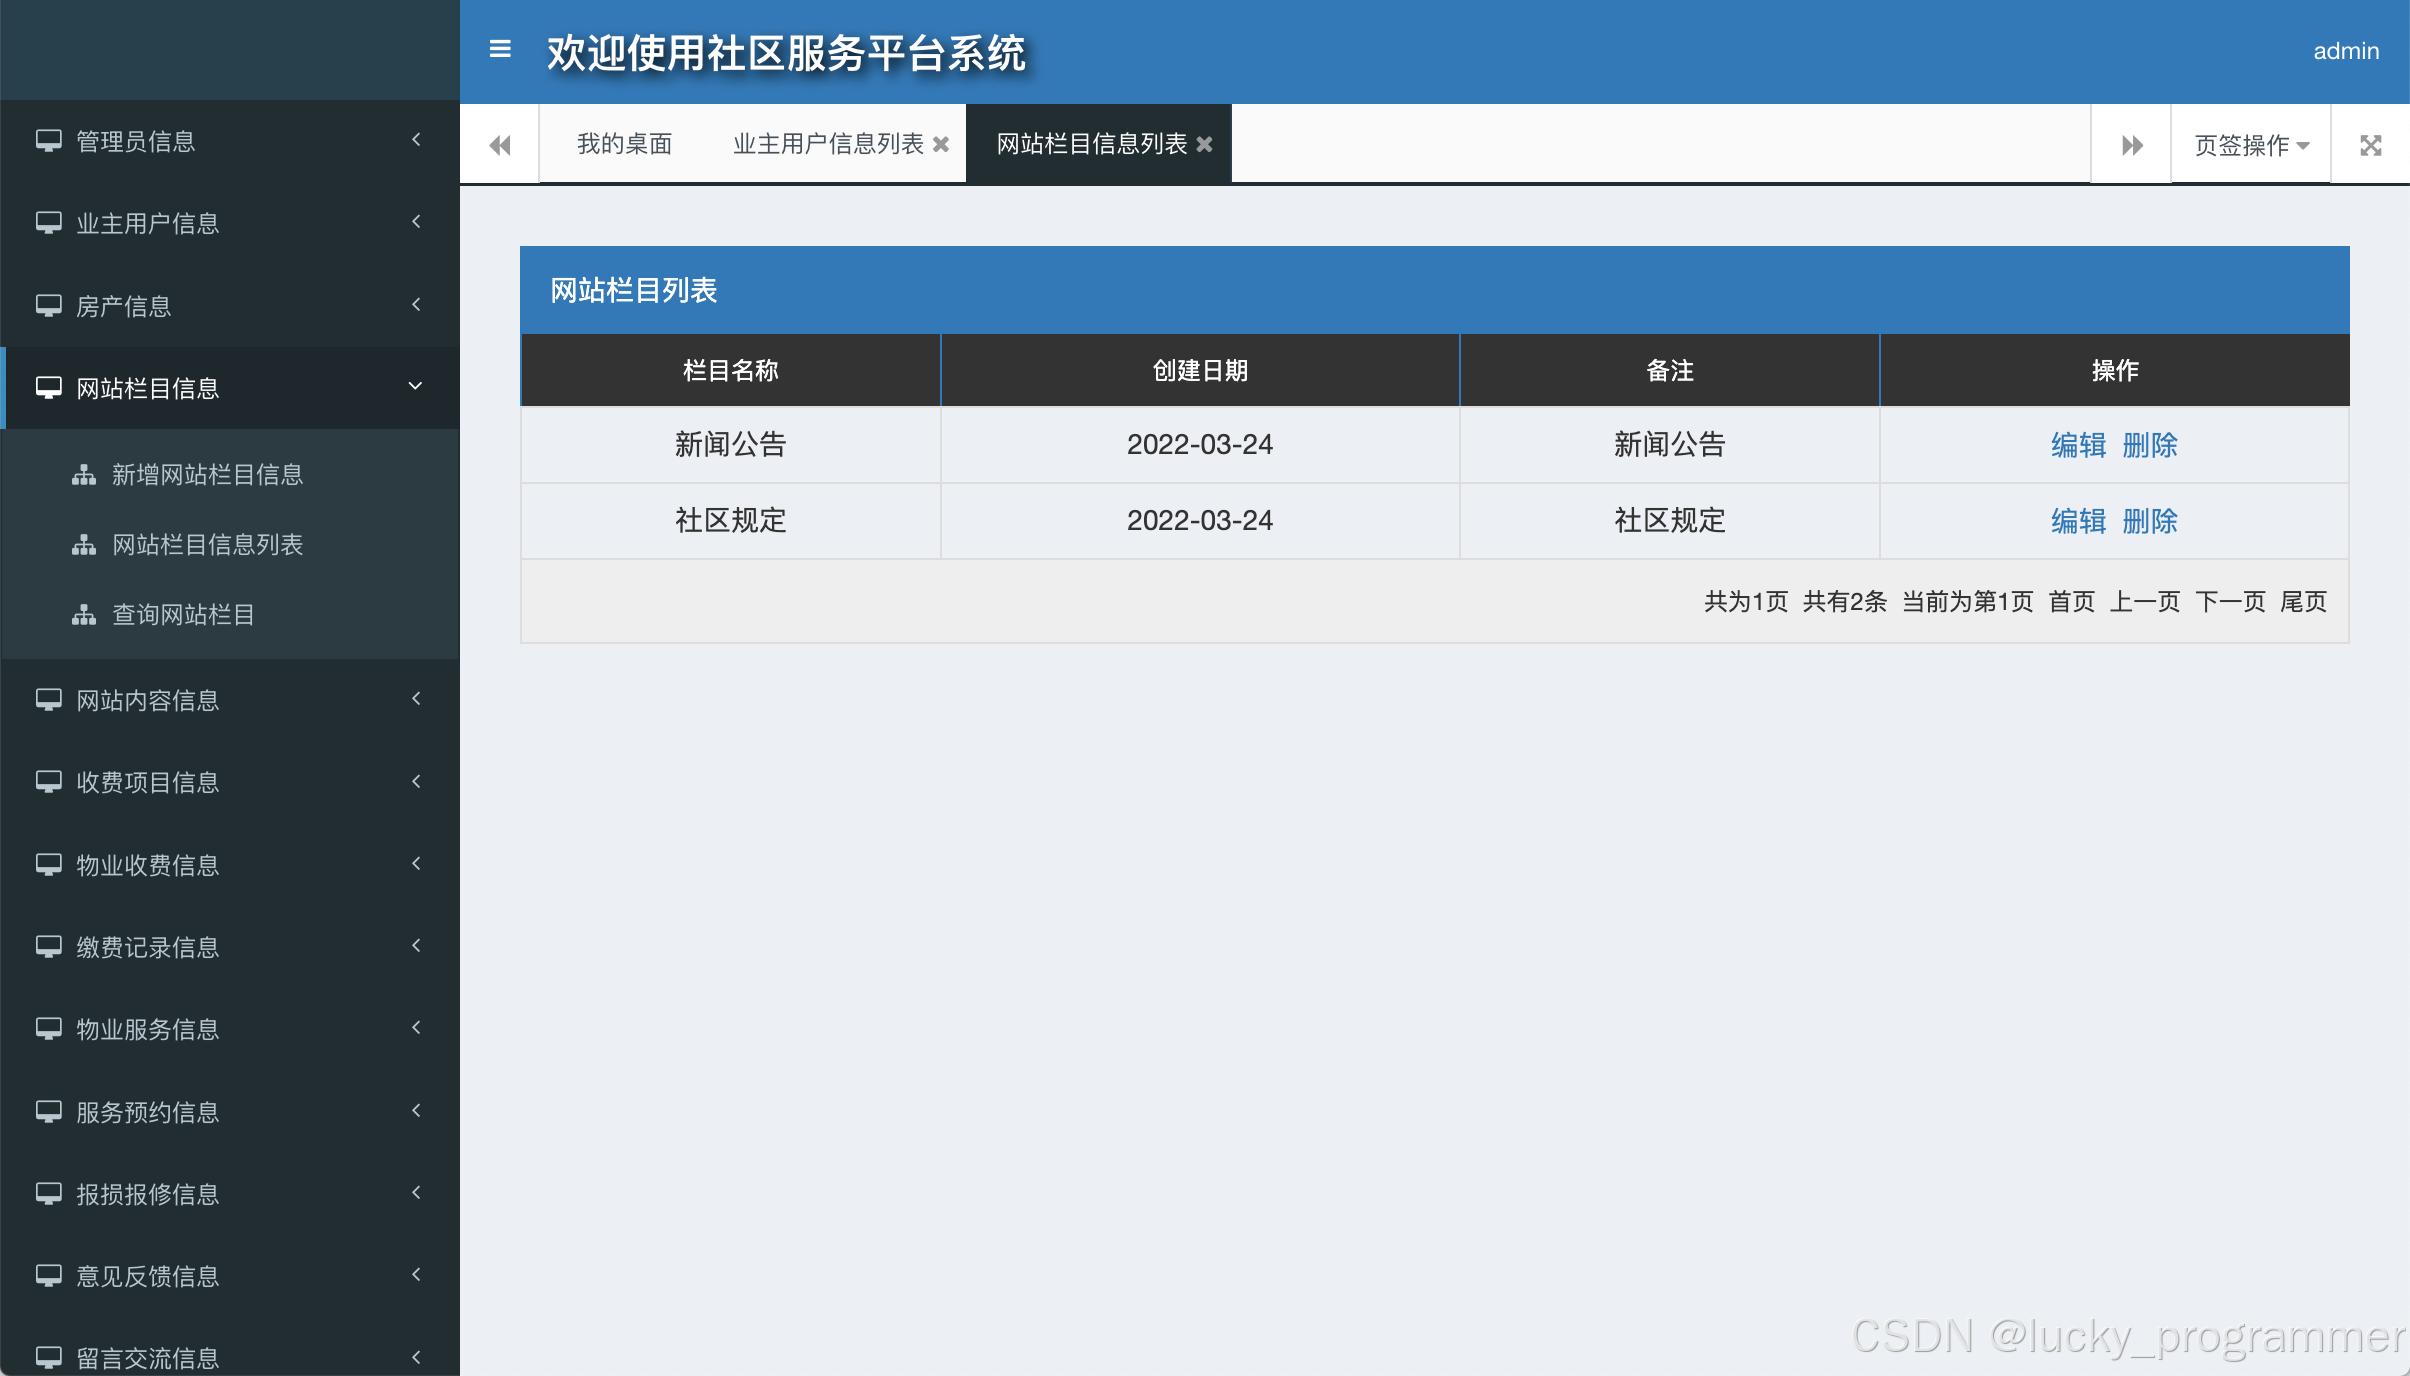Switch to the 我的桌面 tab

click(624, 144)
